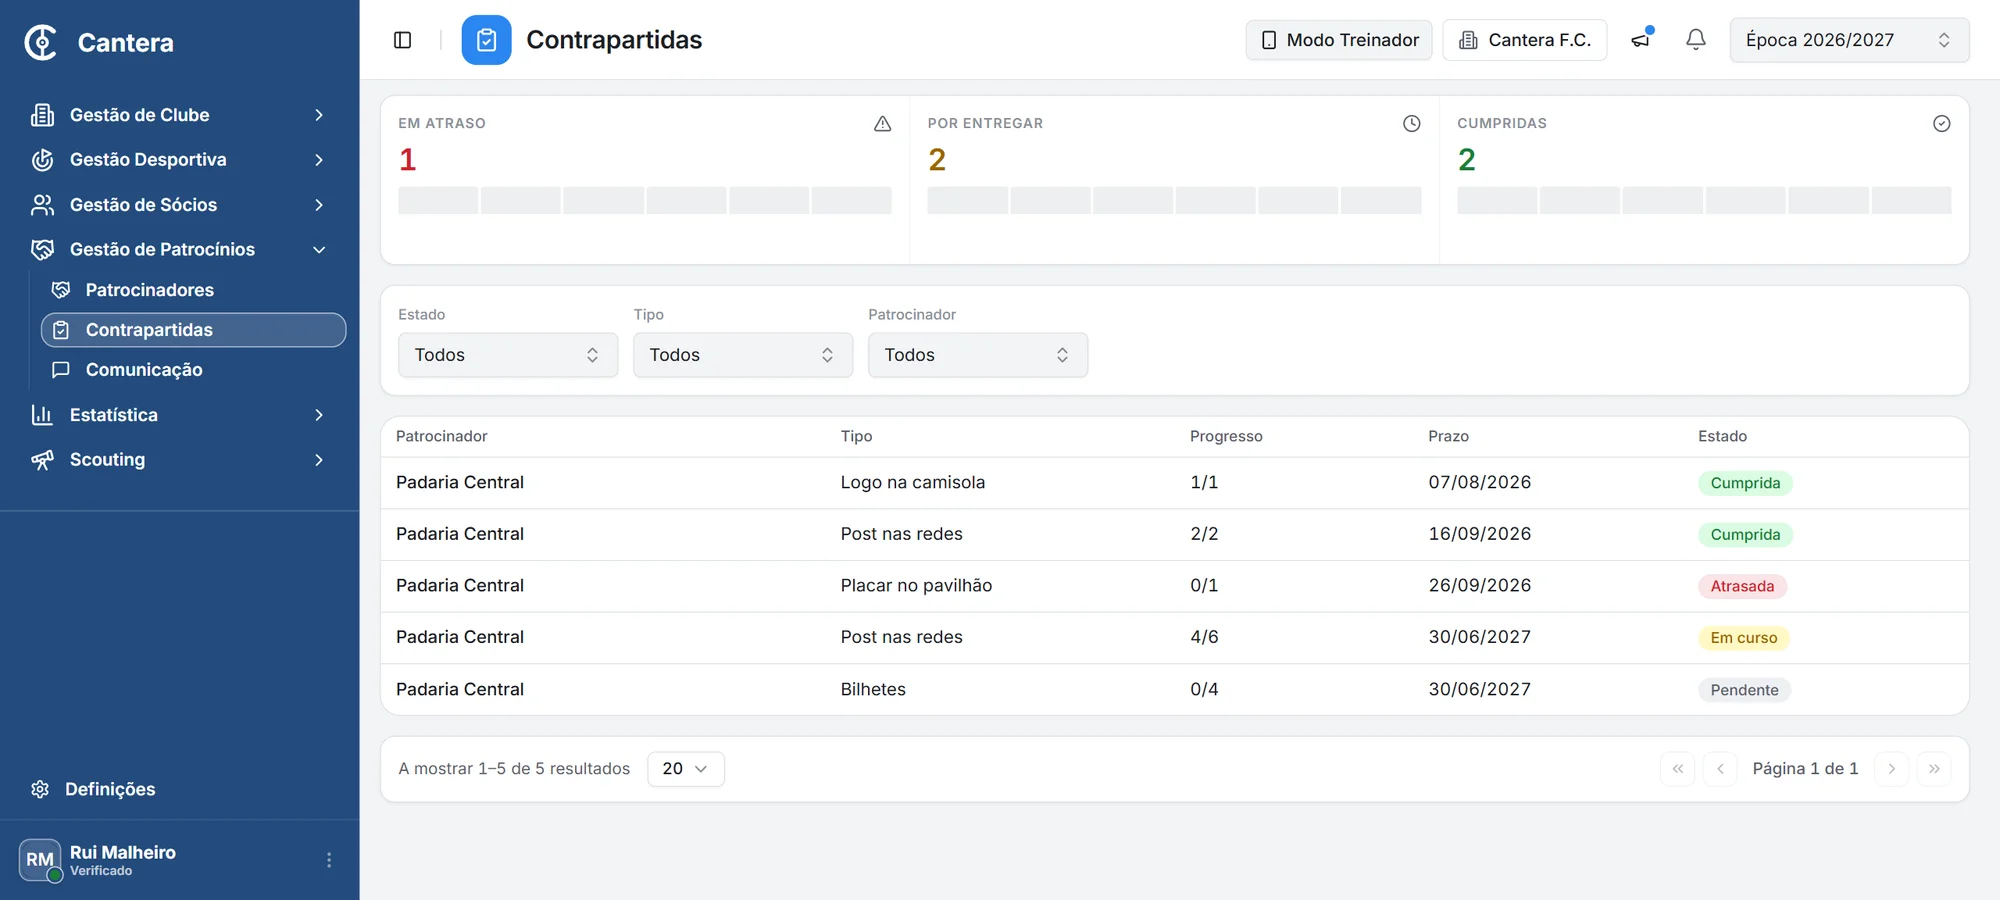This screenshot has height=900, width=2000.
Task: Open the Patrocinador filter dropdown
Action: pos(978,355)
